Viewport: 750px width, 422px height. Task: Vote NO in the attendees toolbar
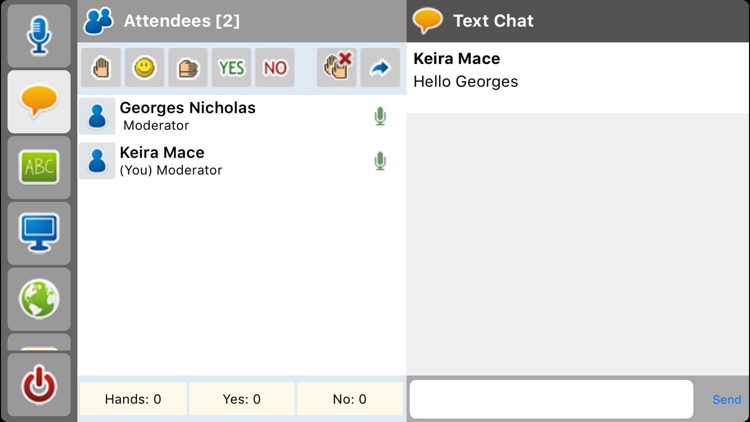tap(275, 68)
